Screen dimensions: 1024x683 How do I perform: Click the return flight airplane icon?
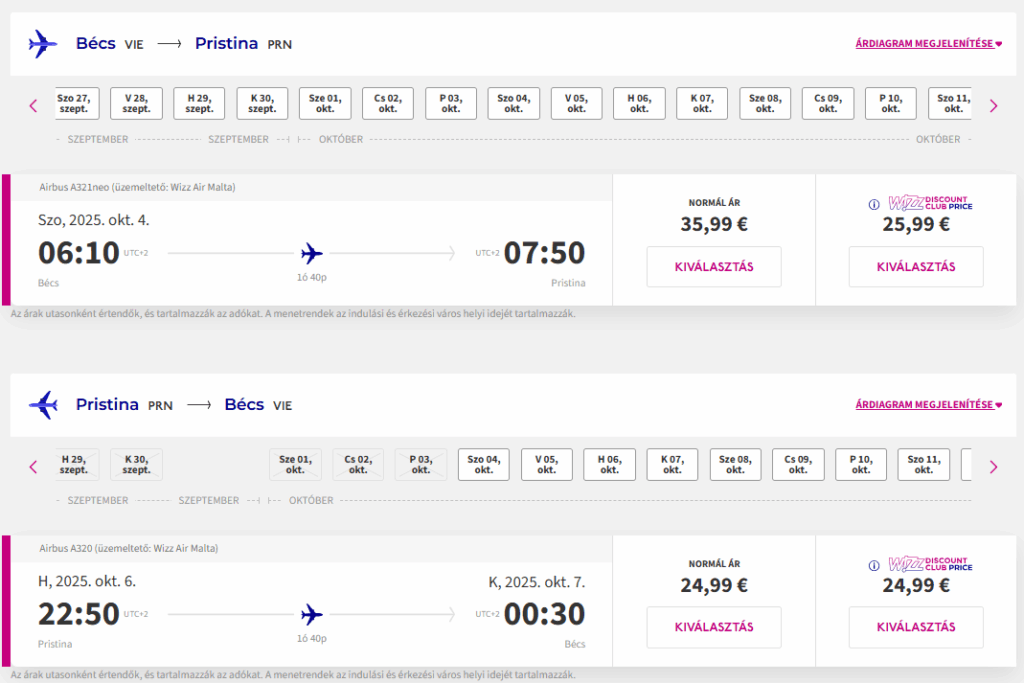[43, 405]
